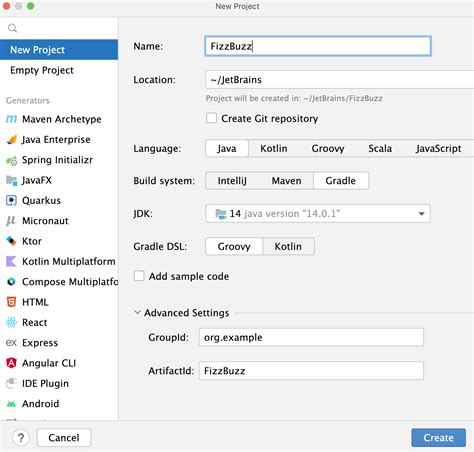Select New Project in sidebar
474x452 pixels.
click(x=59, y=50)
